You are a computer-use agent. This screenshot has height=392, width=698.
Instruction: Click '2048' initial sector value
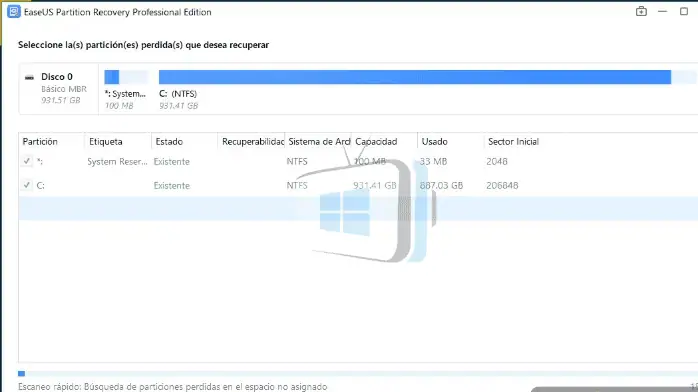tap(497, 162)
